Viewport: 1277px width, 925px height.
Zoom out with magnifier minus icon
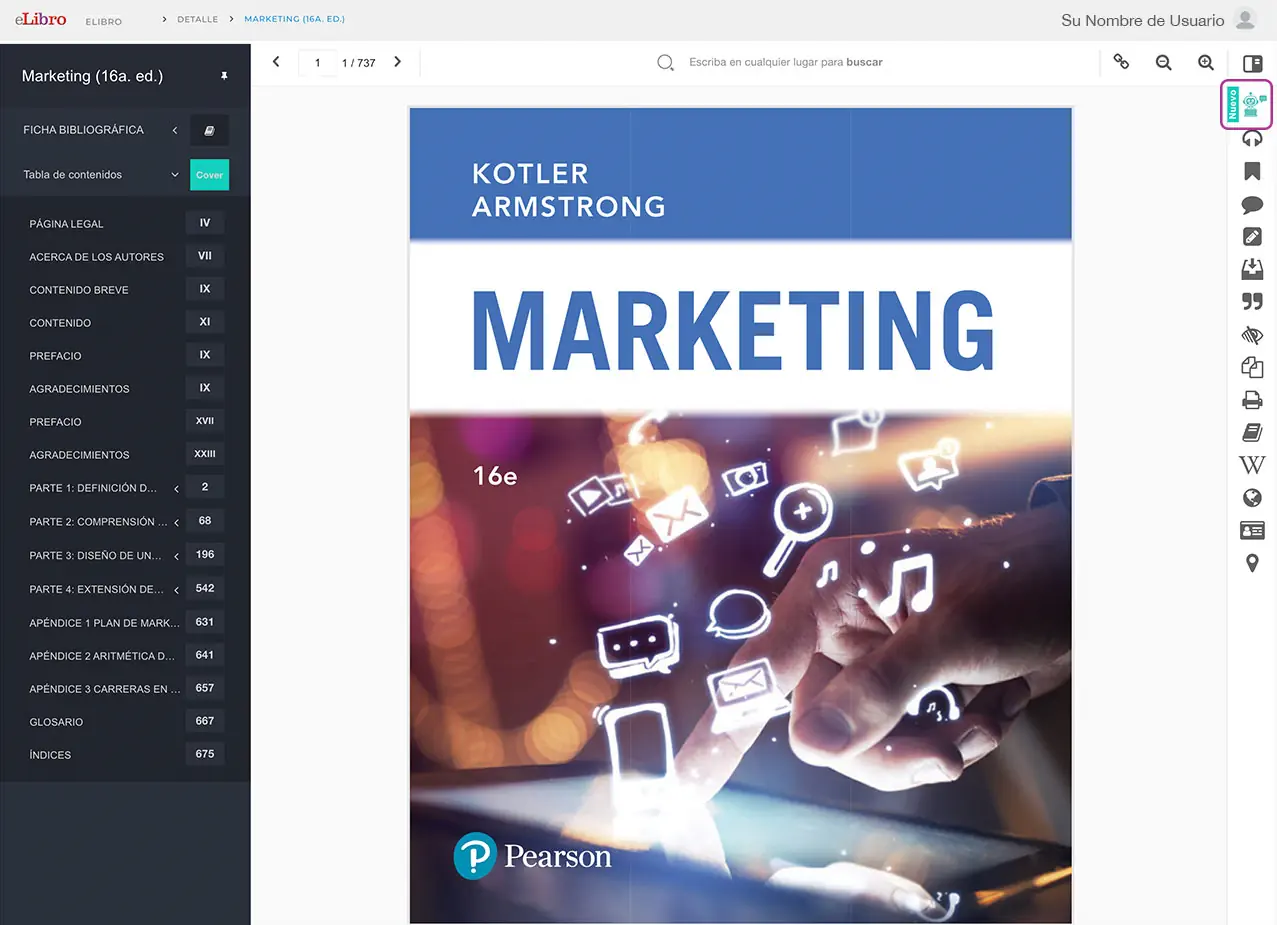coord(1163,62)
